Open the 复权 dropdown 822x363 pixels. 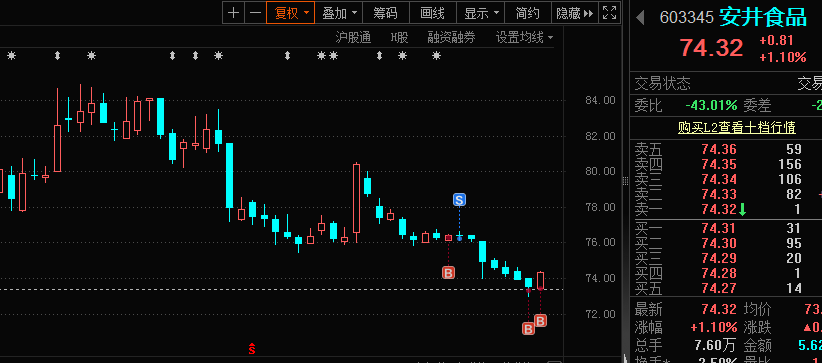(x=290, y=13)
